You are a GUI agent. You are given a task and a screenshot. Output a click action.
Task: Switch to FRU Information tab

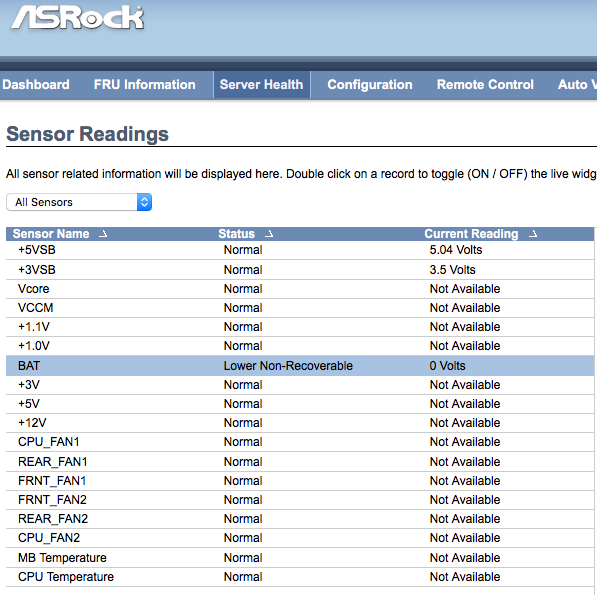tap(145, 85)
